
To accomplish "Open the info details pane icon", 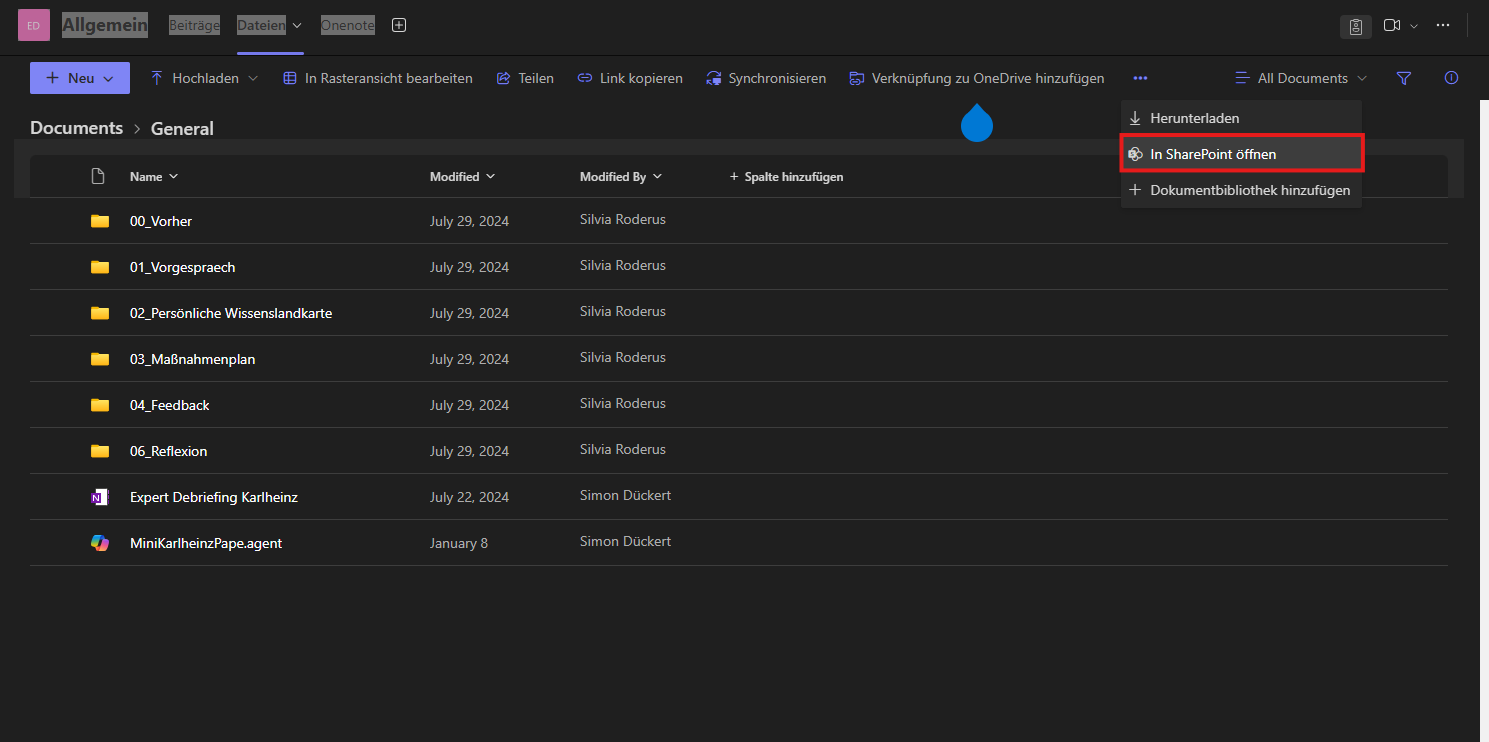I will tap(1451, 78).
